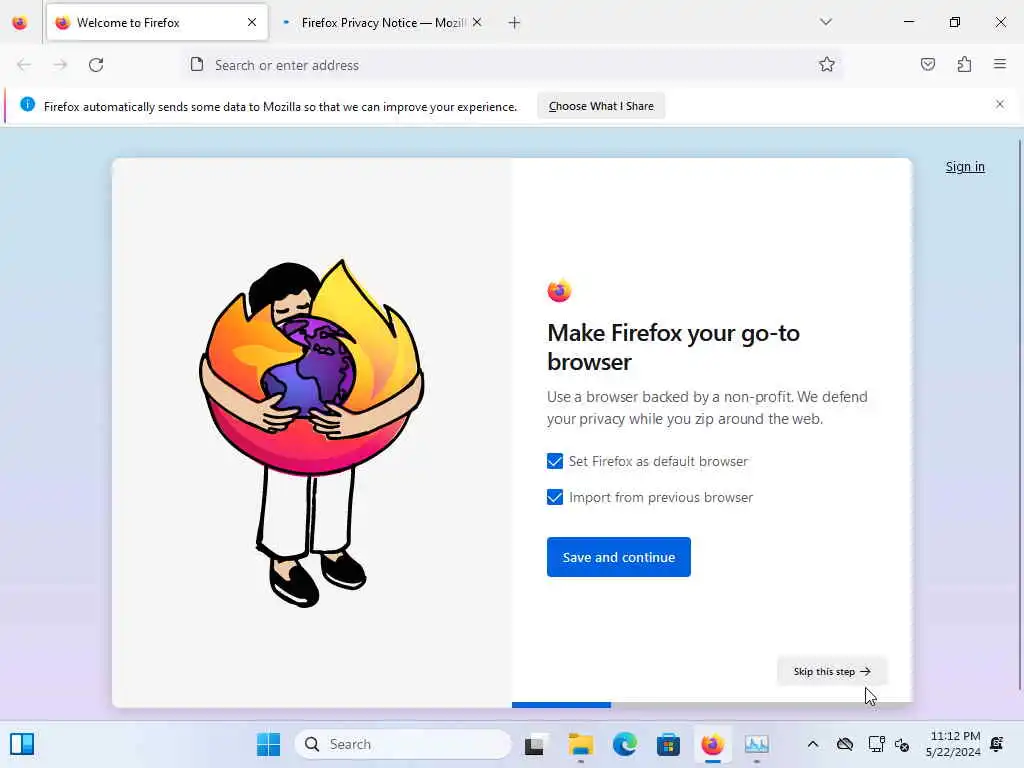
Task: Switch to Welcome to Firefox tab
Action: 157,23
